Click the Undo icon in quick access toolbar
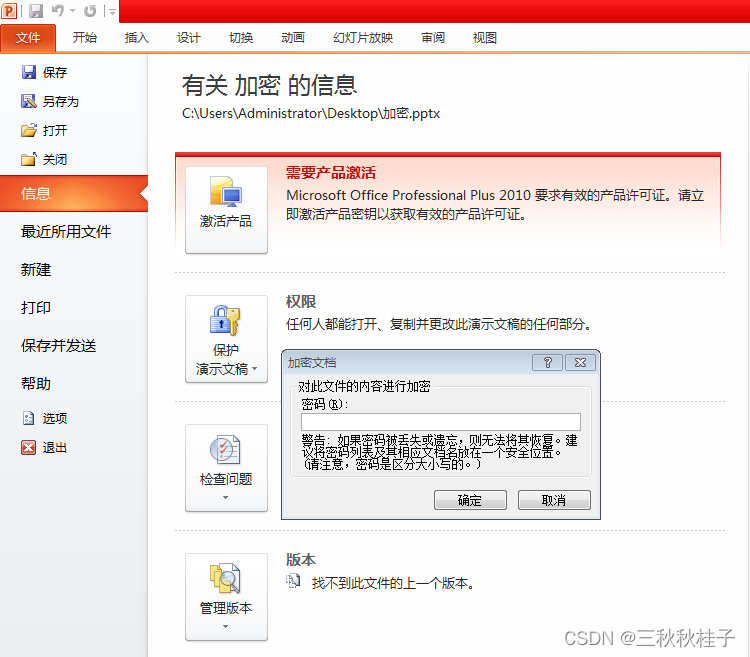This screenshot has height=657, width=750. coord(58,10)
